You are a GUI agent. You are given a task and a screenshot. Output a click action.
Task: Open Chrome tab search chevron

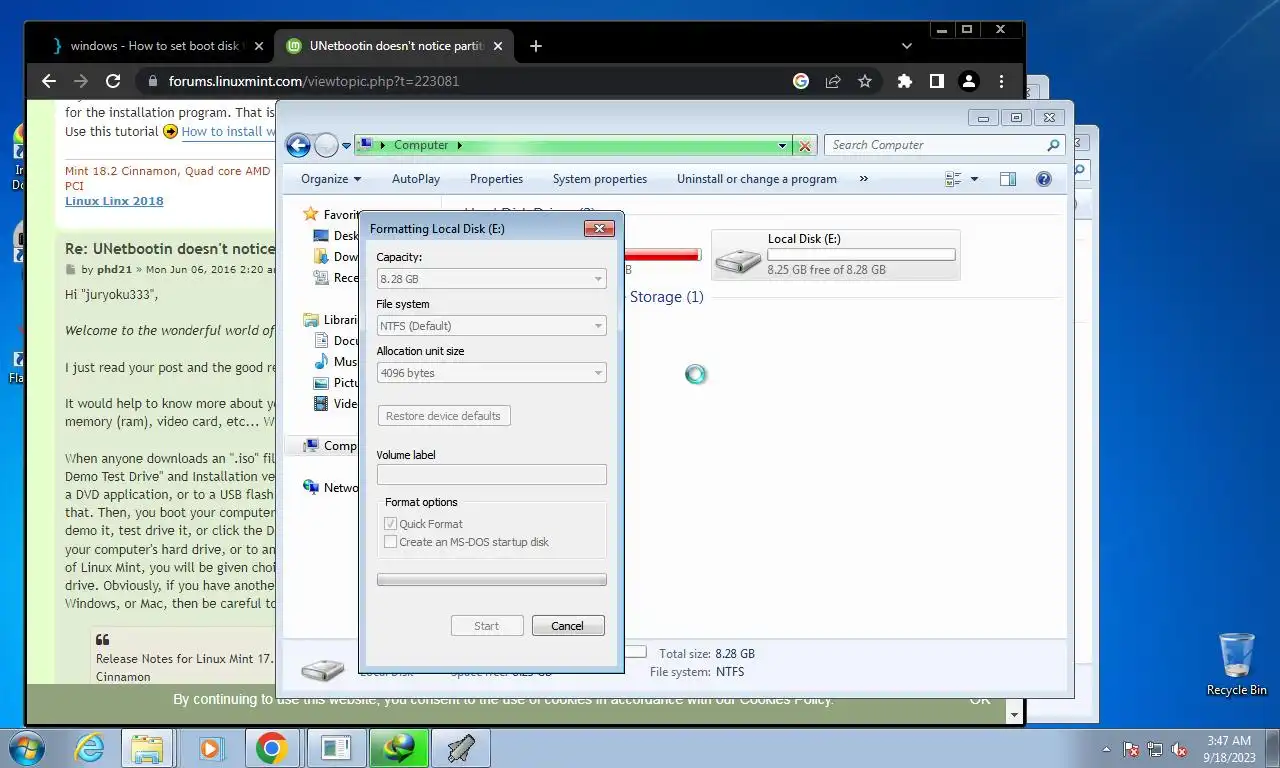pos(906,46)
